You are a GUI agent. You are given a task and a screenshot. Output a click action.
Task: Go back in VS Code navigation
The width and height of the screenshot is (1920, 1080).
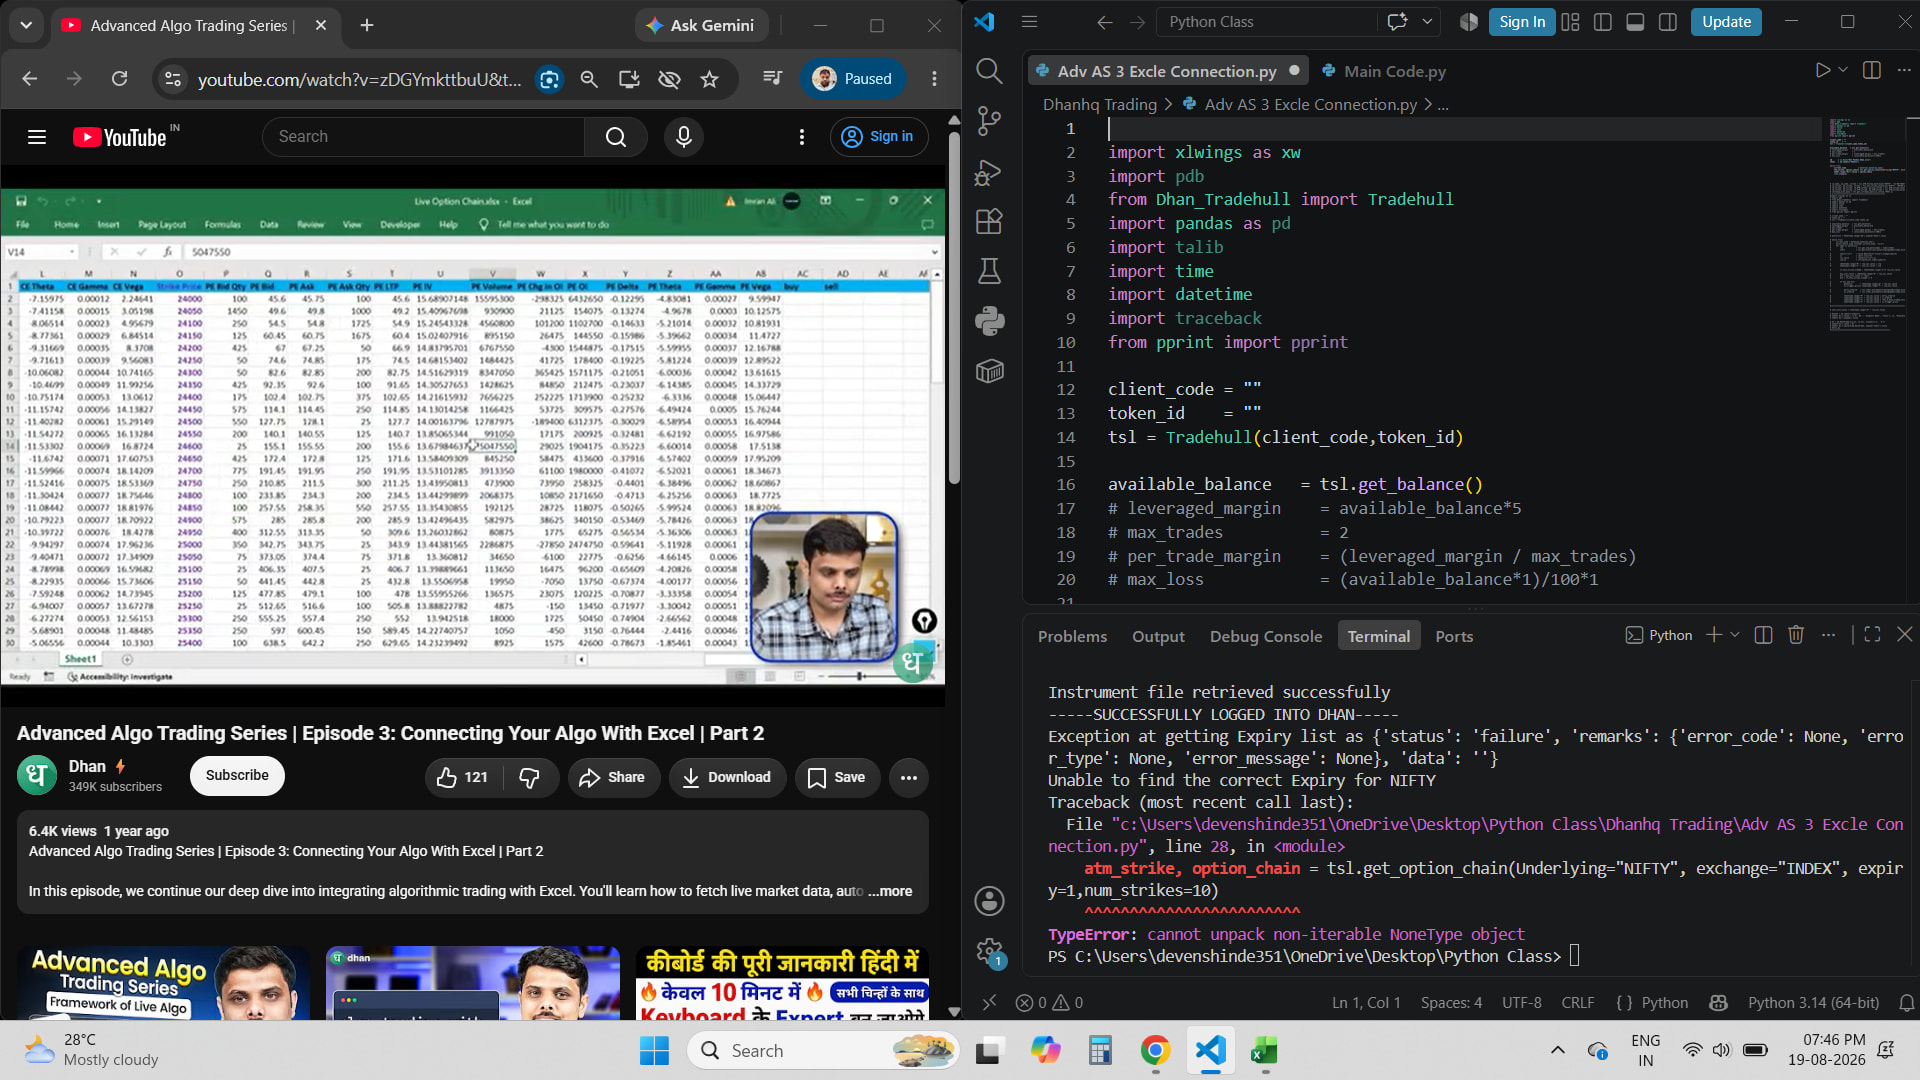click(x=1104, y=22)
